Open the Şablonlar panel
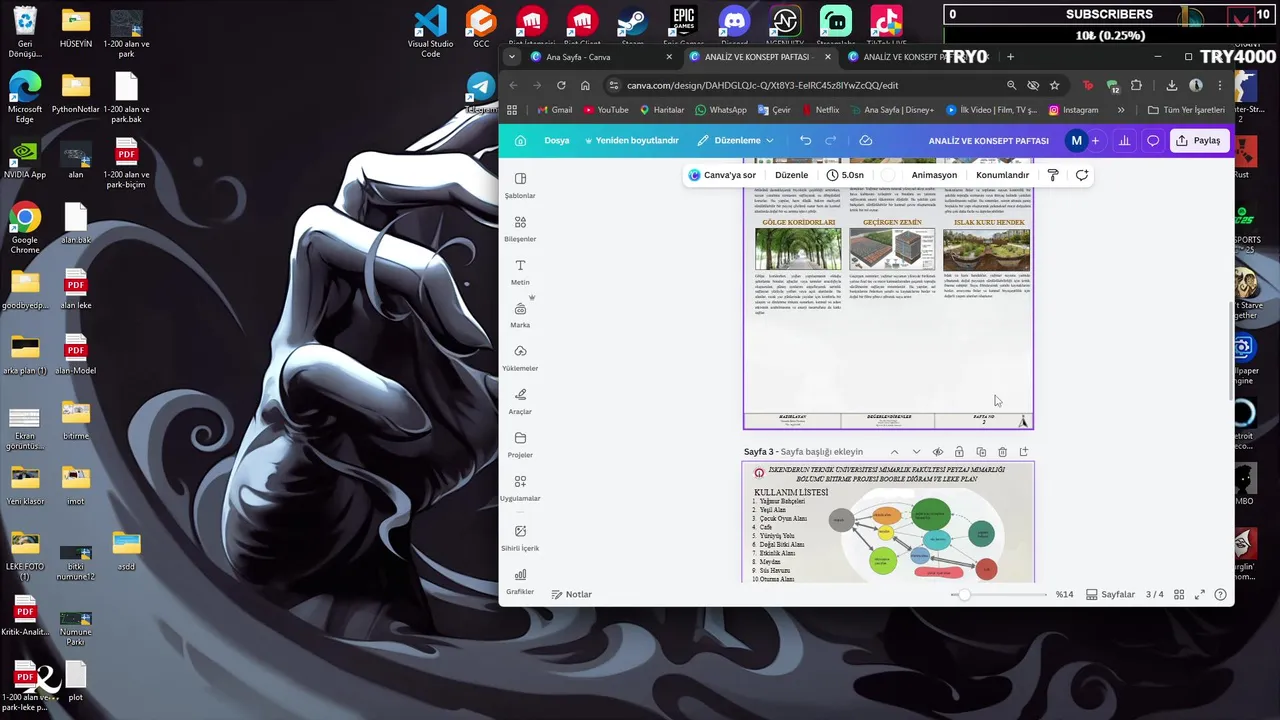Screen dimensions: 1280x720 520,185
